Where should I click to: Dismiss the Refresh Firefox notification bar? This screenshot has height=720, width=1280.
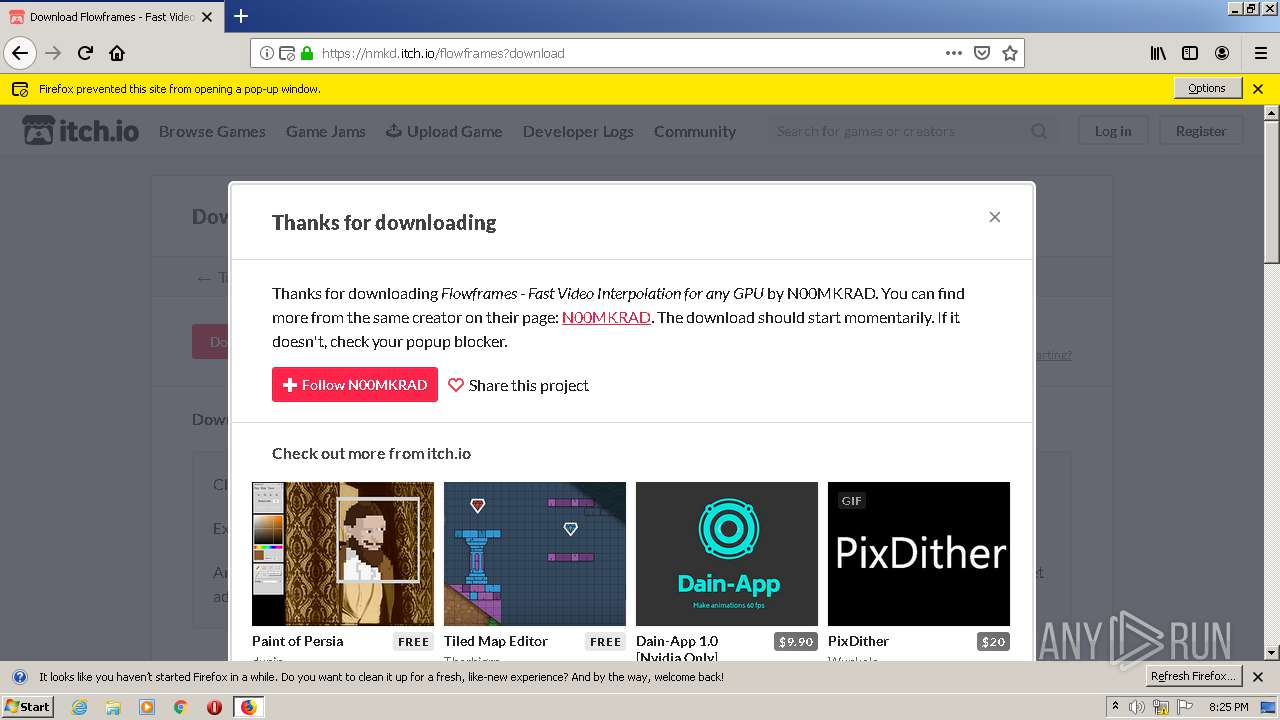1258,677
